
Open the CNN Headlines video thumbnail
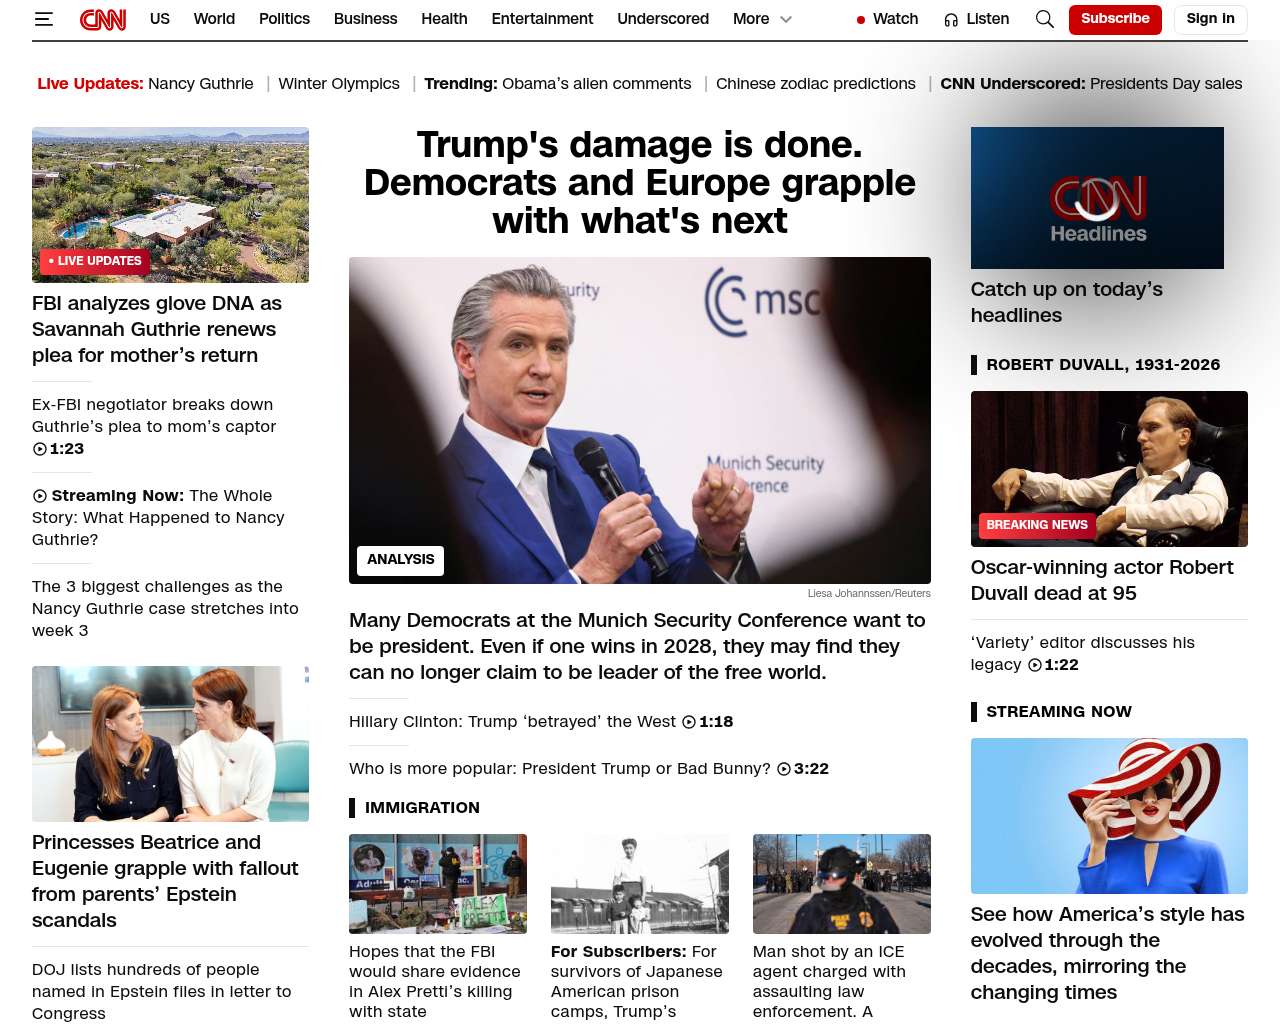click(x=1097, y=198)
